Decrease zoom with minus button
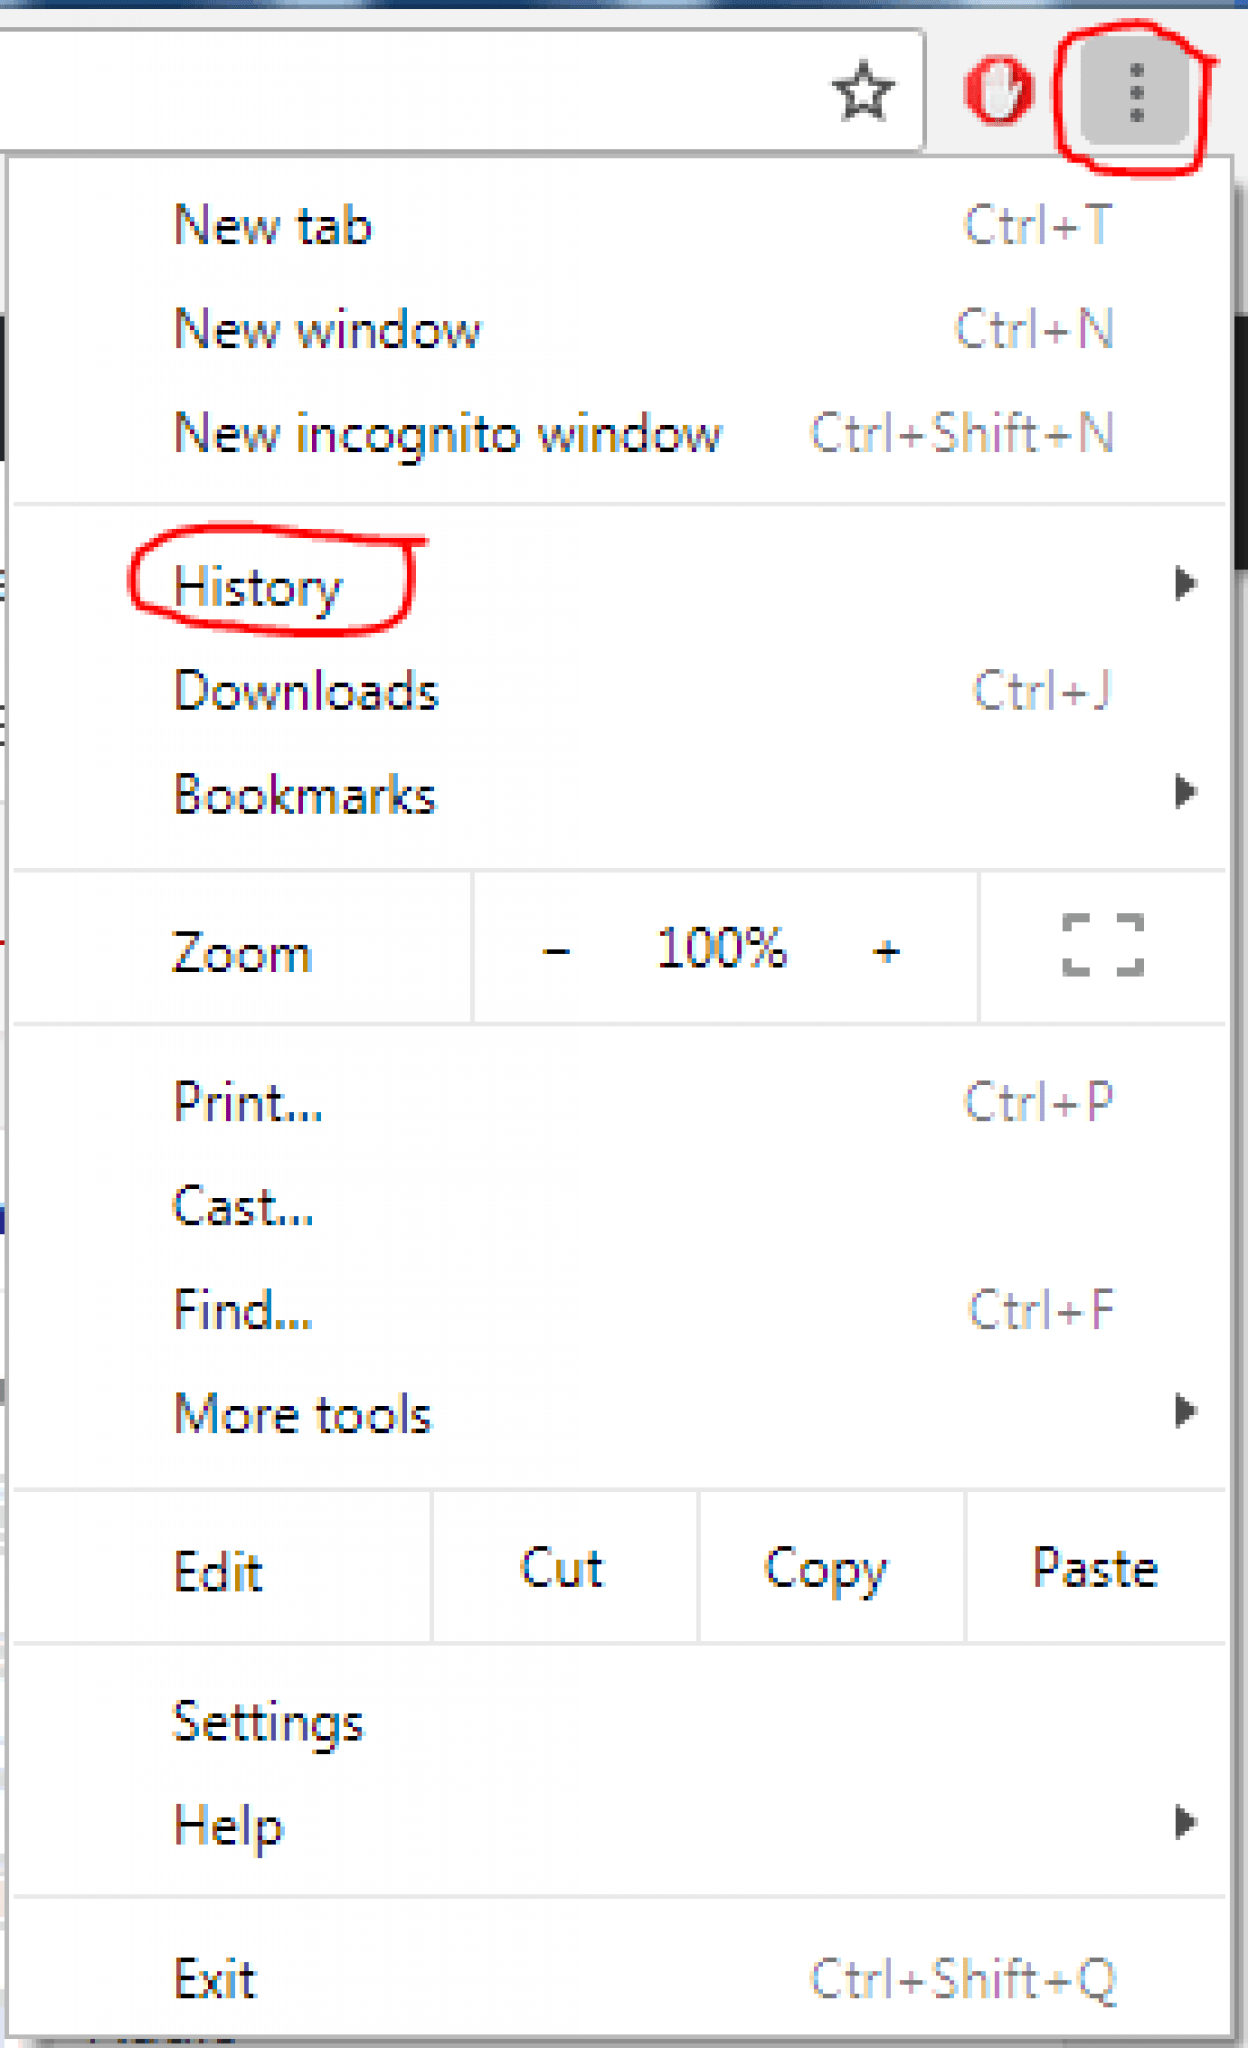This screenshot has height=2048, width=1248. pos(556,950)
